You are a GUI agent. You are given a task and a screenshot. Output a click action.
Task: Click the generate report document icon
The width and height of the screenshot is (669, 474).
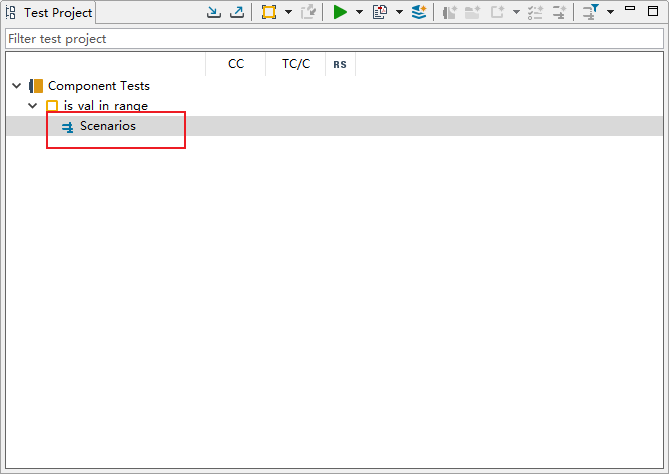tap(380, 12)
